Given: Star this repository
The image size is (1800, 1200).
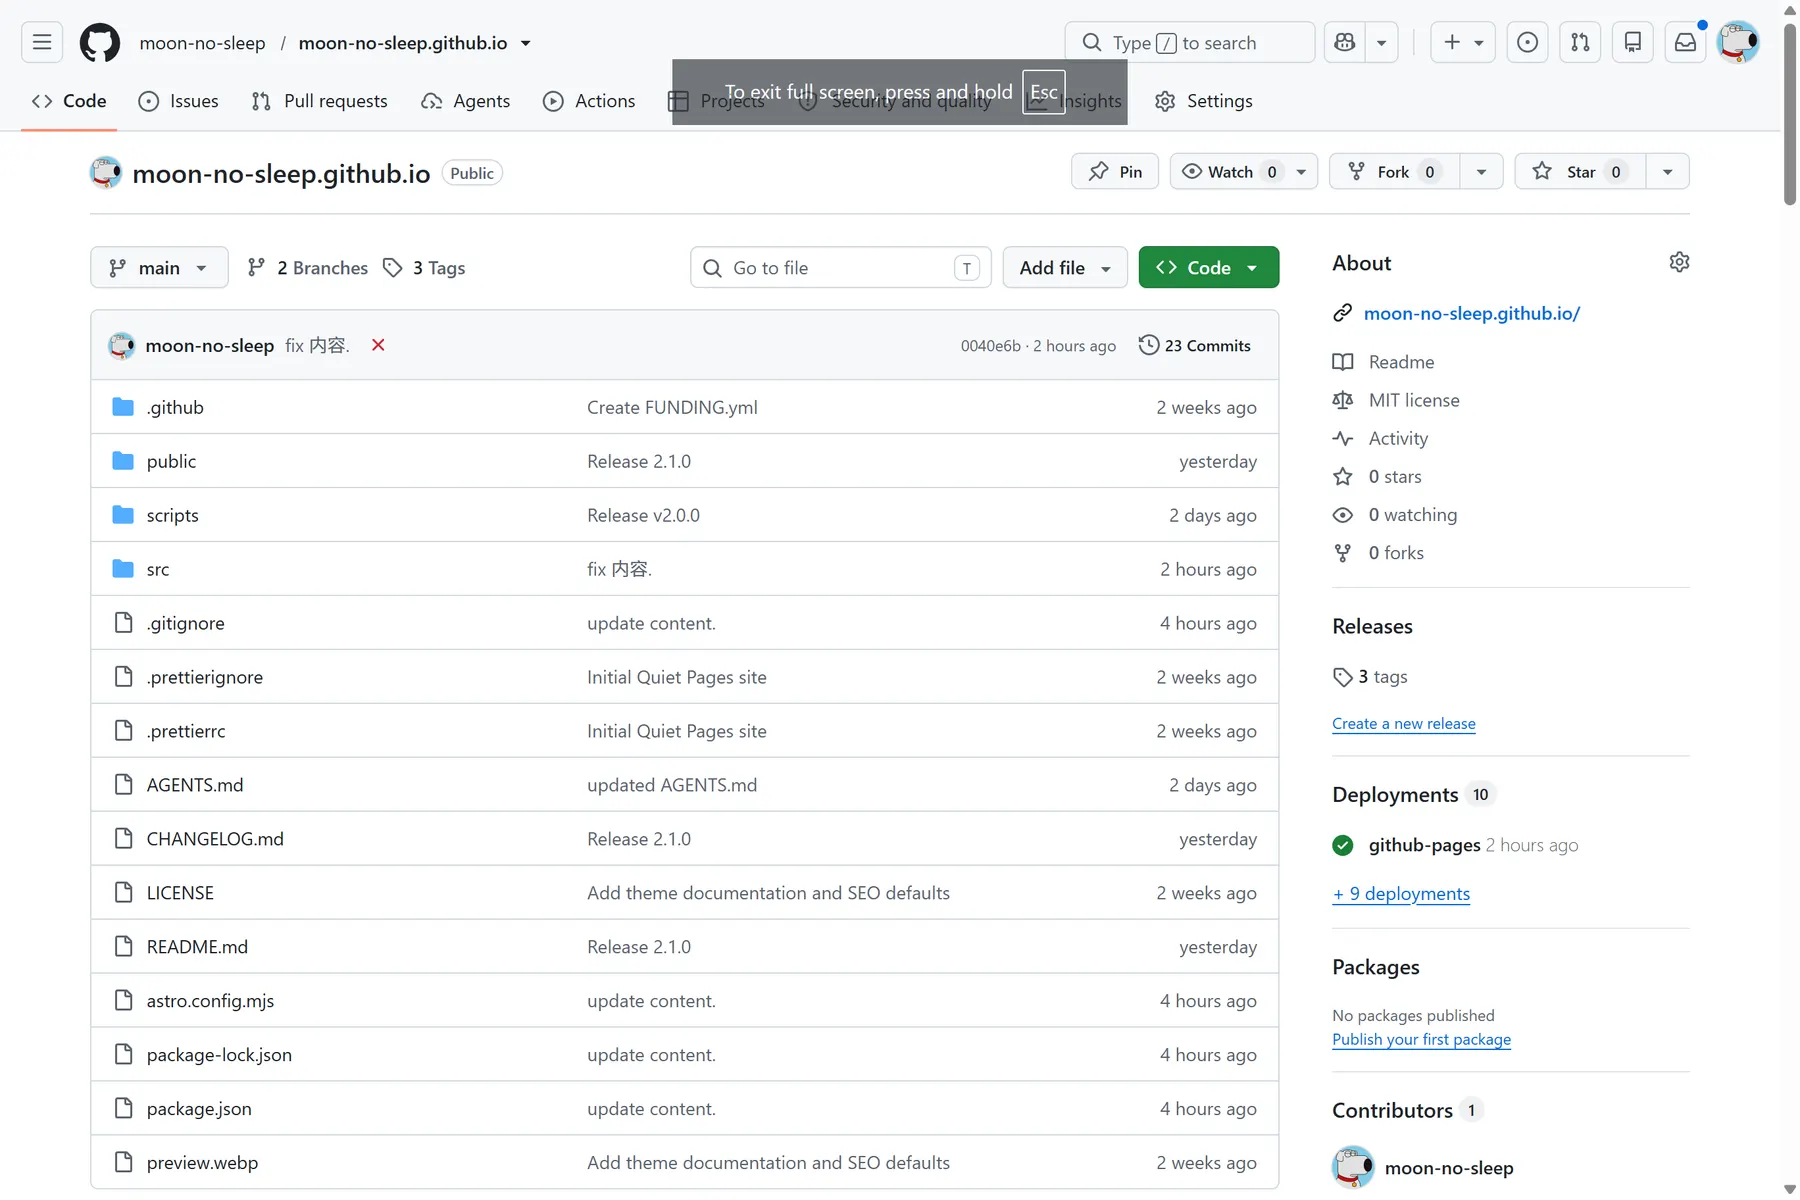Looking at the screenshot, I should 1580,171.
